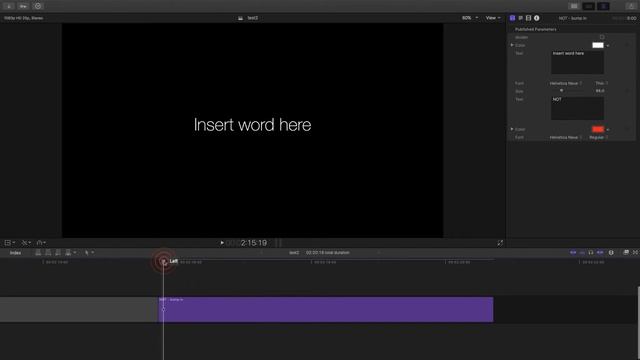Open the enhancements popup menu
The height and width of the screenshot is (360, 640).
point(41,243)
